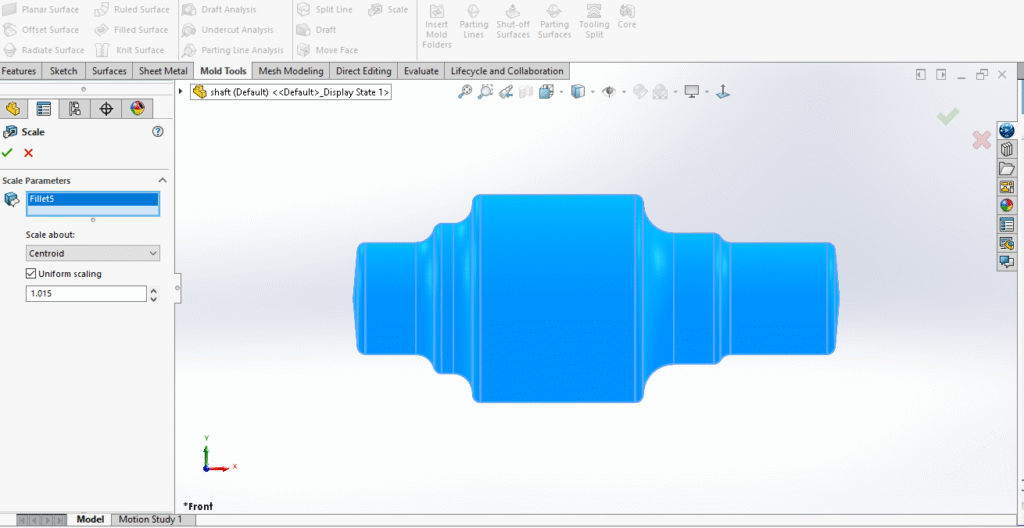Click Zoom to Fit icon
The height and width of the screenshot is (528, 1024).
[x=465, y=92]
